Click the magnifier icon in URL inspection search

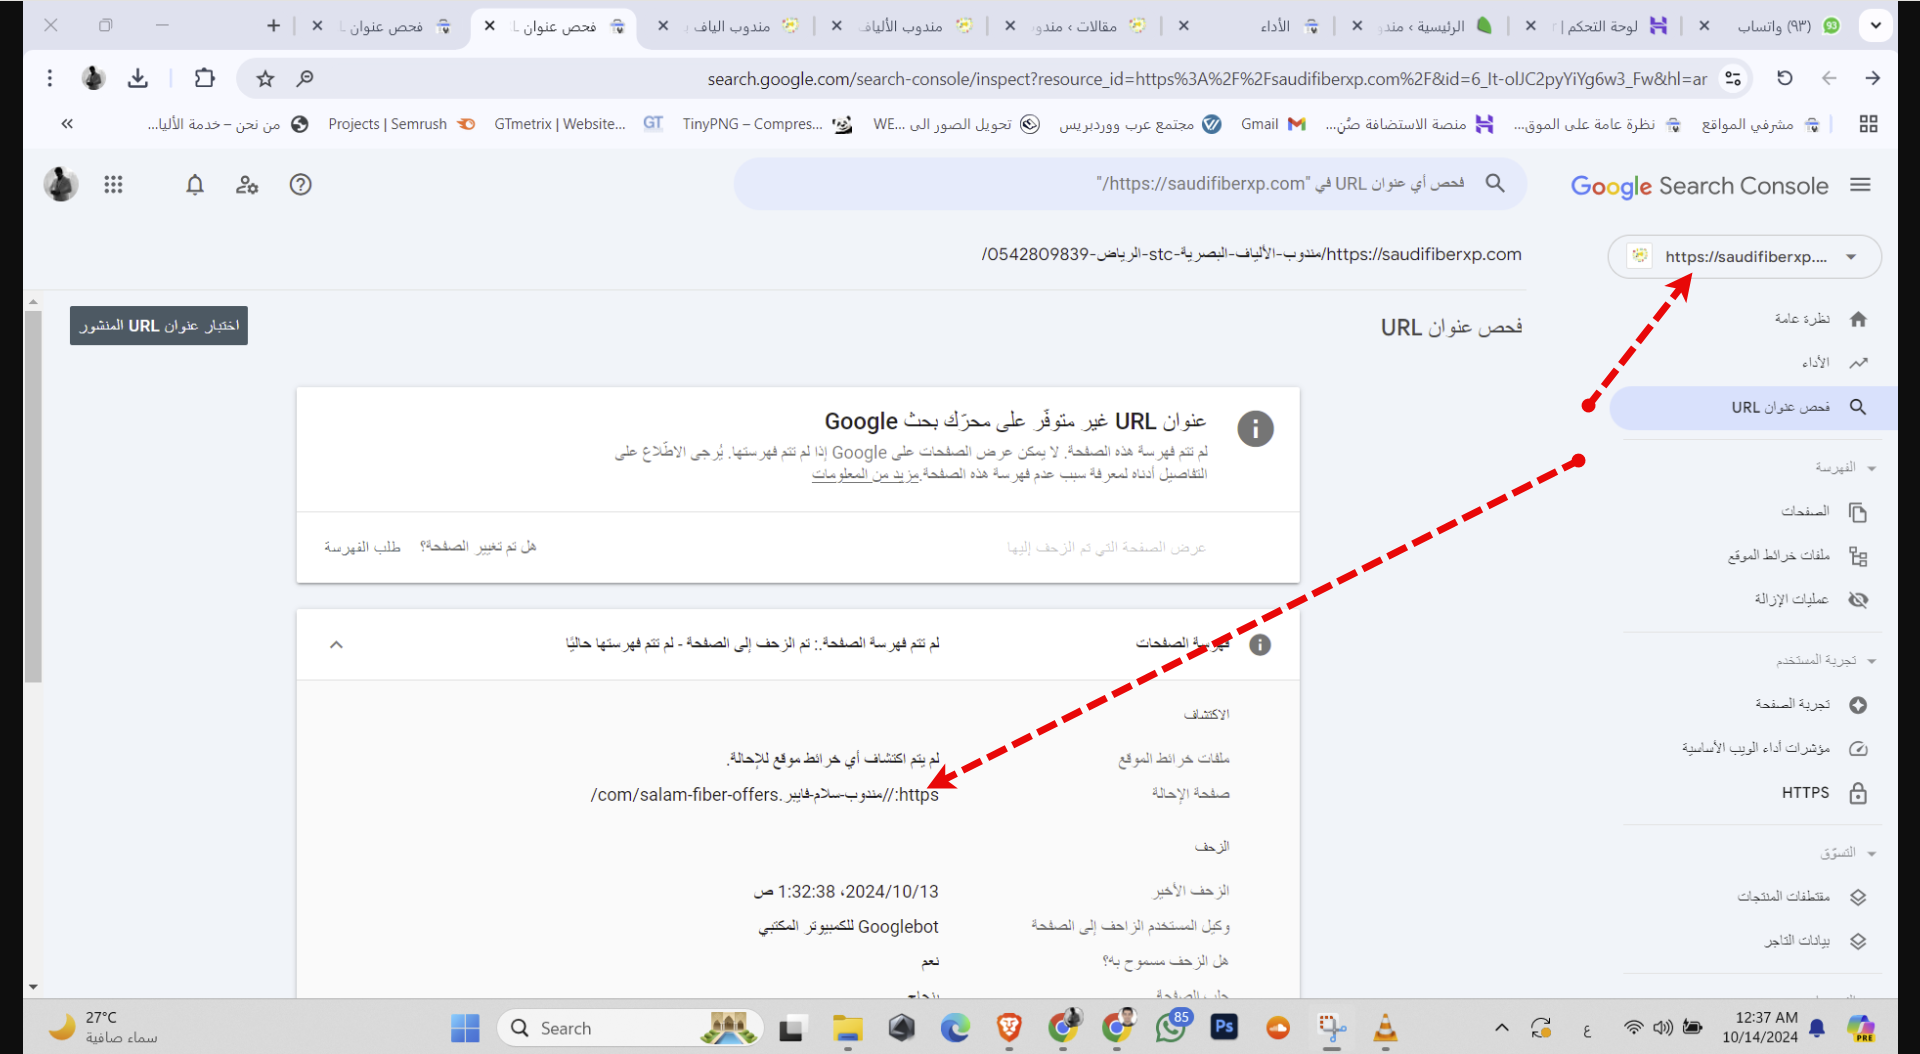1495,183
